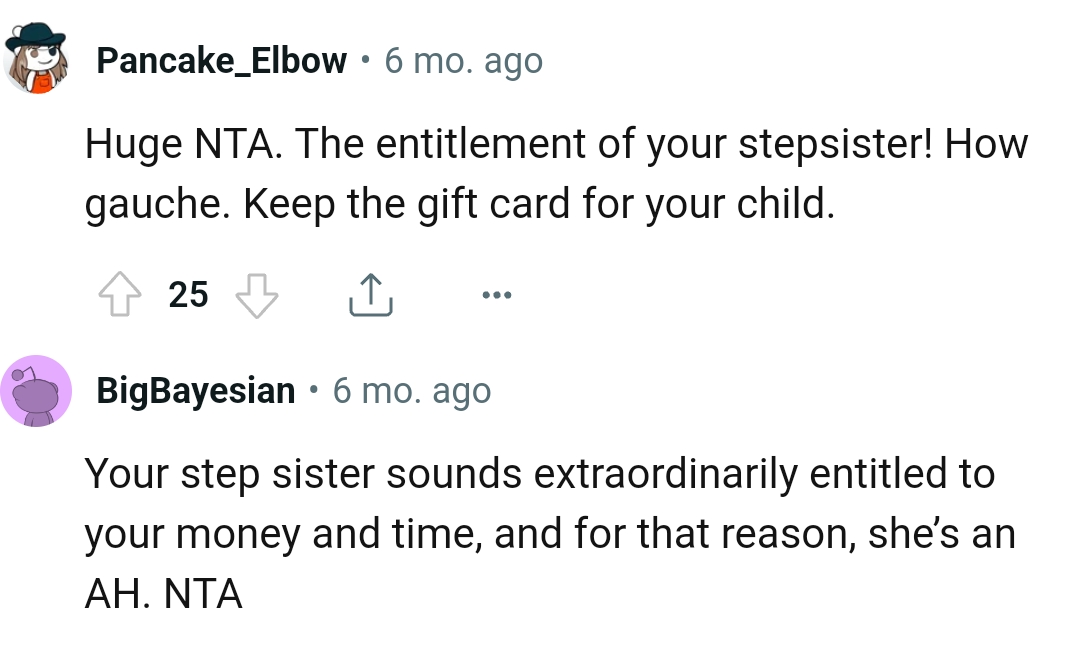This screenshot has width=1080, height=653.
Task: Open the overflow menu on Pancake_Elbow's comment
Action: (496, 294)
